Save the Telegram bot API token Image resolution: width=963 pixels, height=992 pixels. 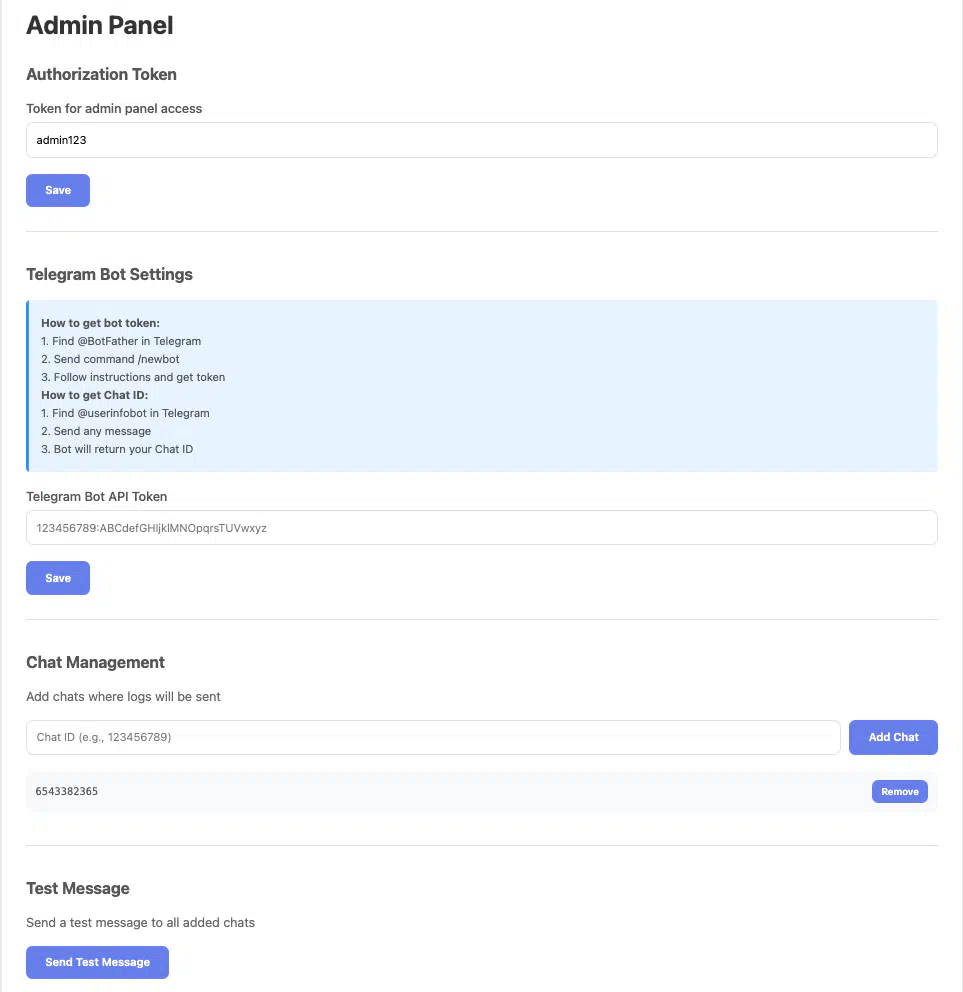click(x=58, y=578)
